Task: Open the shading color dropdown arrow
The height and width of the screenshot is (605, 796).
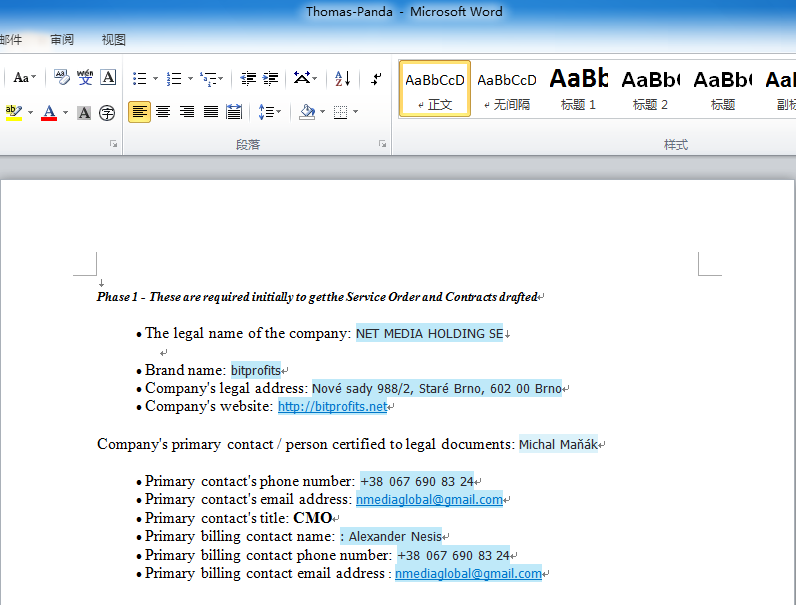Action: coord(322,112)
